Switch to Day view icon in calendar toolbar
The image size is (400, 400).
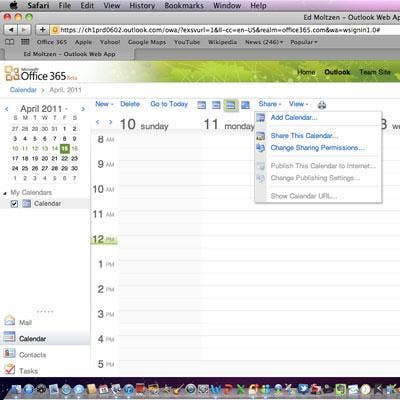(201, 105)
